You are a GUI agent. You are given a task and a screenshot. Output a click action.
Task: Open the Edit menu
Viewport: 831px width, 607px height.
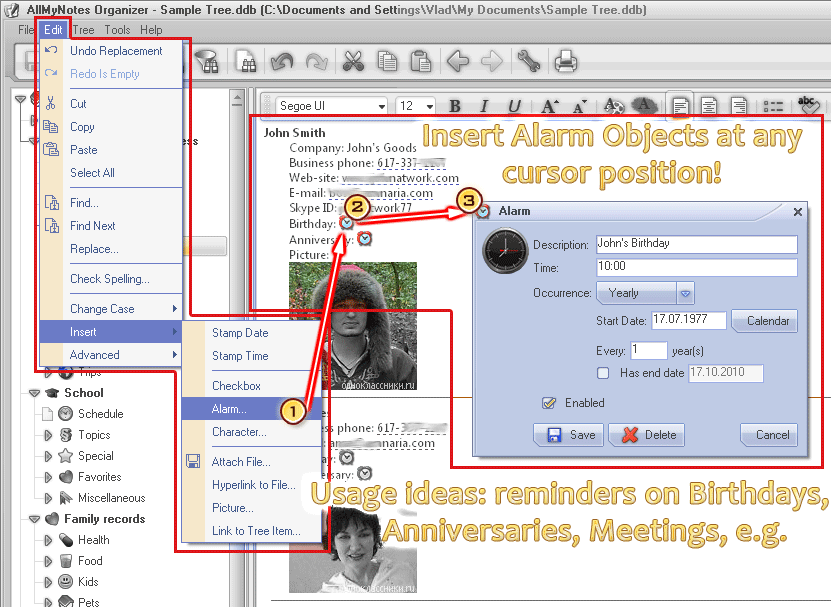click(x=53, y=30)
